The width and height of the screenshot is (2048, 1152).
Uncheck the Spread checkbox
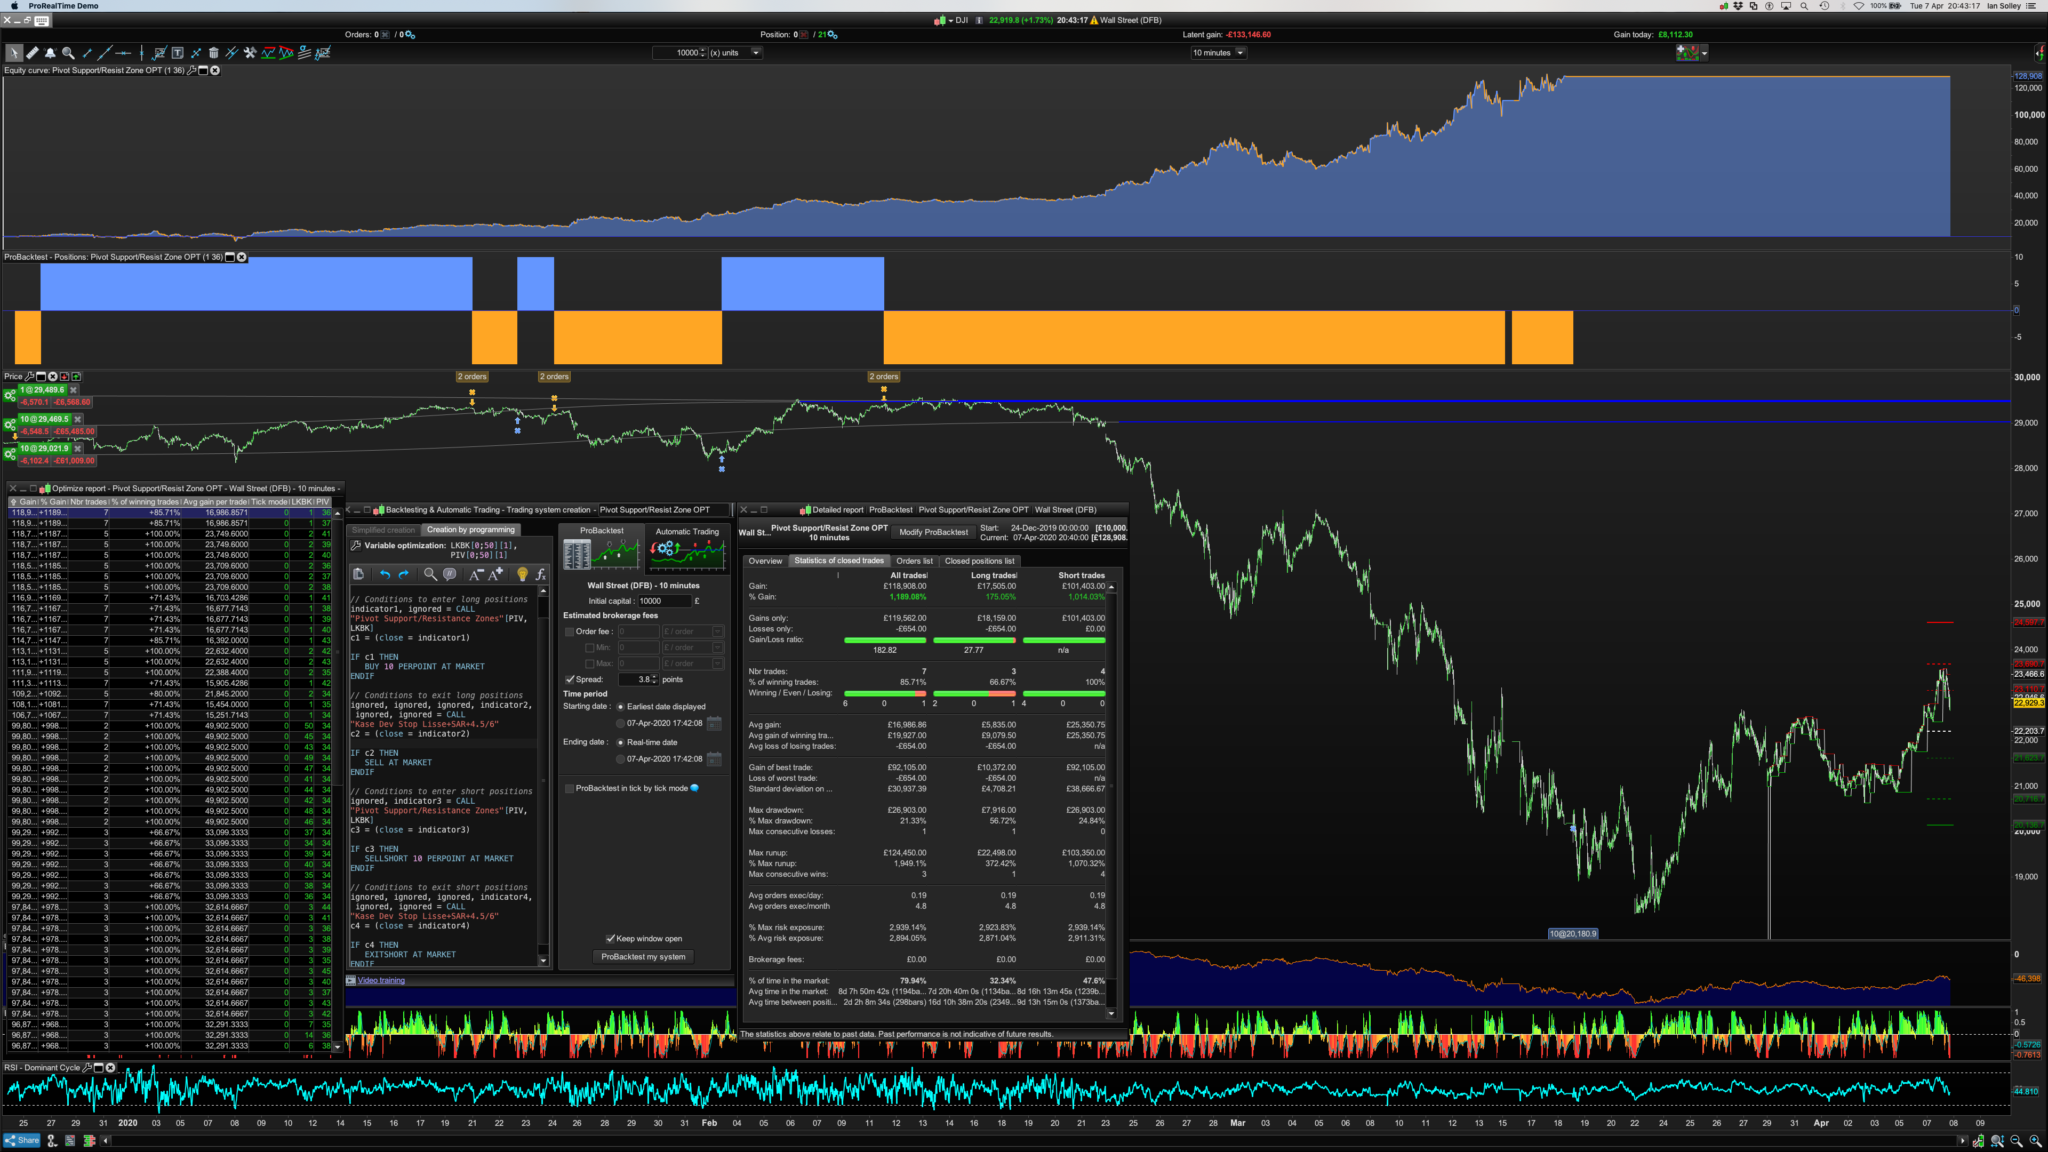[570, 679]
